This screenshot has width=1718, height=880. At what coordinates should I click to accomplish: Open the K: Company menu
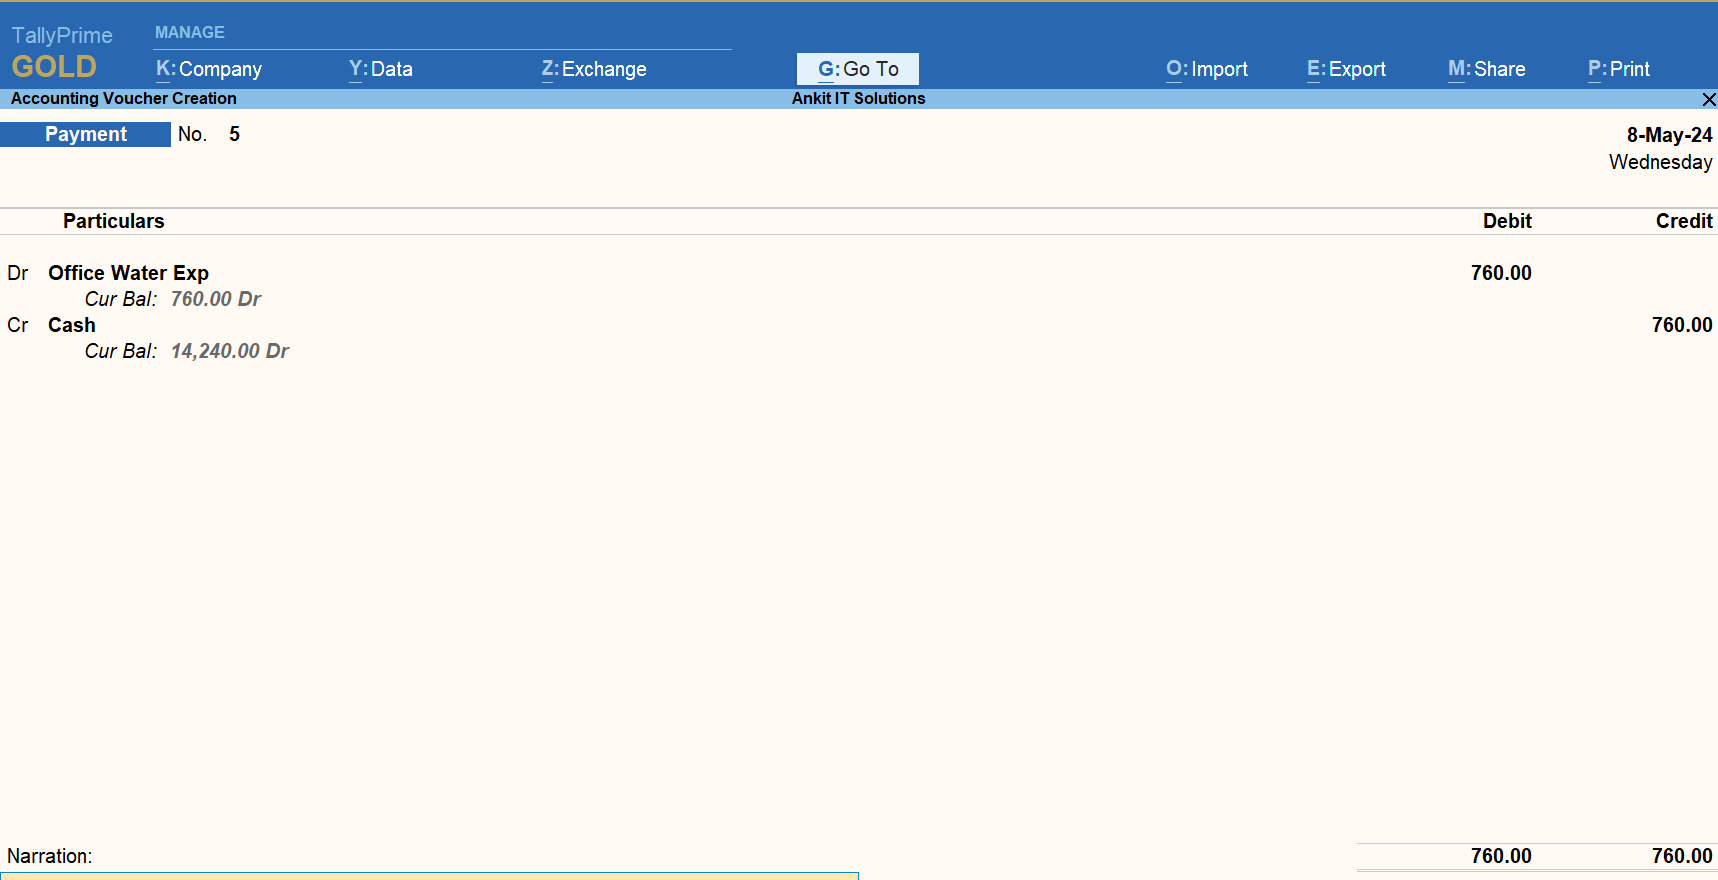[x=209, y=69]
